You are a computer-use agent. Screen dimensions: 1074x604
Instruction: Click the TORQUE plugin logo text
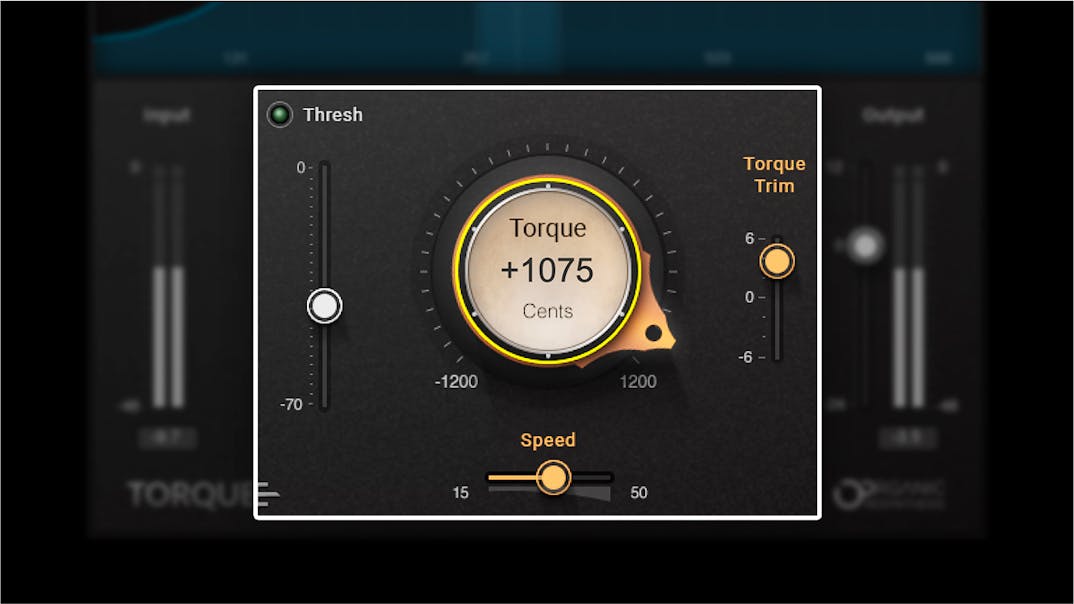(x=190, y=491)
